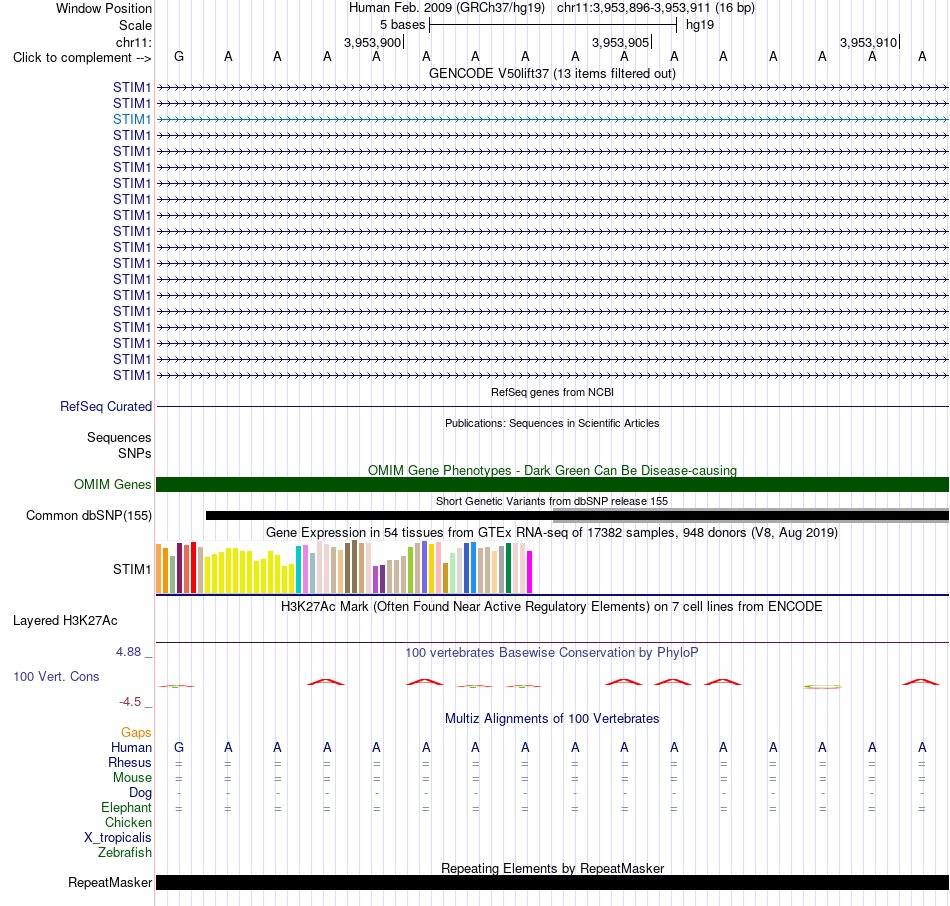This screenshot has width=950, height=906.
Task: Click the light-blue STIM1 transcript arrow line
Action: click(x=552, y=119)
